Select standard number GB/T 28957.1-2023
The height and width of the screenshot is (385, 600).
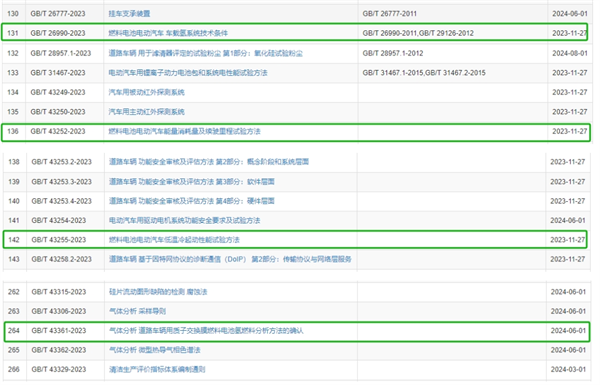tap(61, 53)
